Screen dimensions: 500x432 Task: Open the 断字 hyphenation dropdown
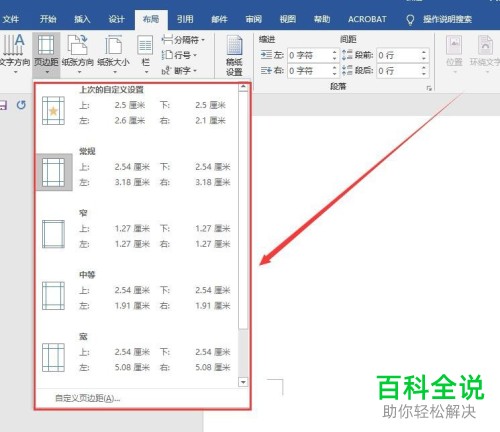click(x=179, y=71)
